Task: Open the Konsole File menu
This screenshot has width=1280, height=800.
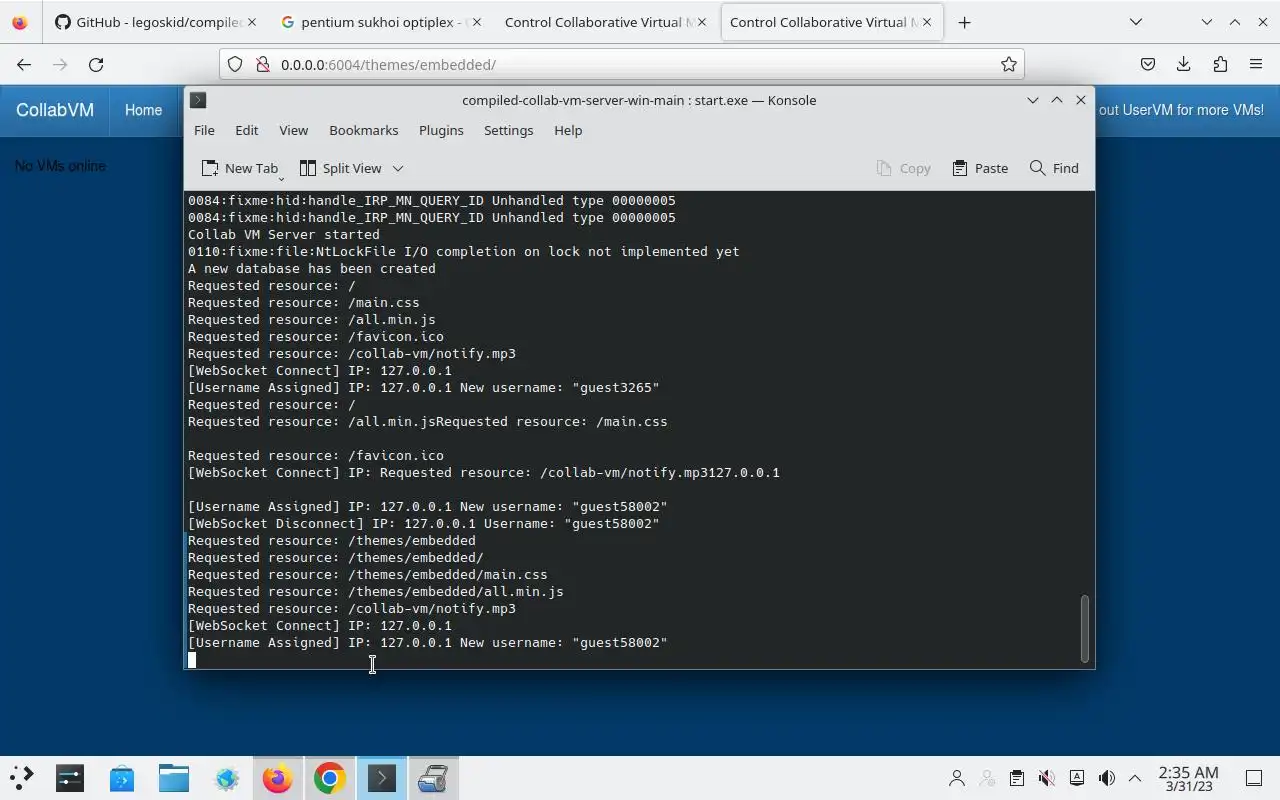Action: pos(204,130)
